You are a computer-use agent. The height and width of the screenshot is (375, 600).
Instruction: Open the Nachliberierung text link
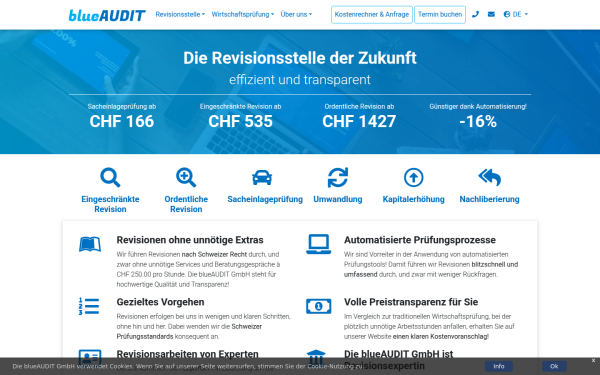point(489,199)
